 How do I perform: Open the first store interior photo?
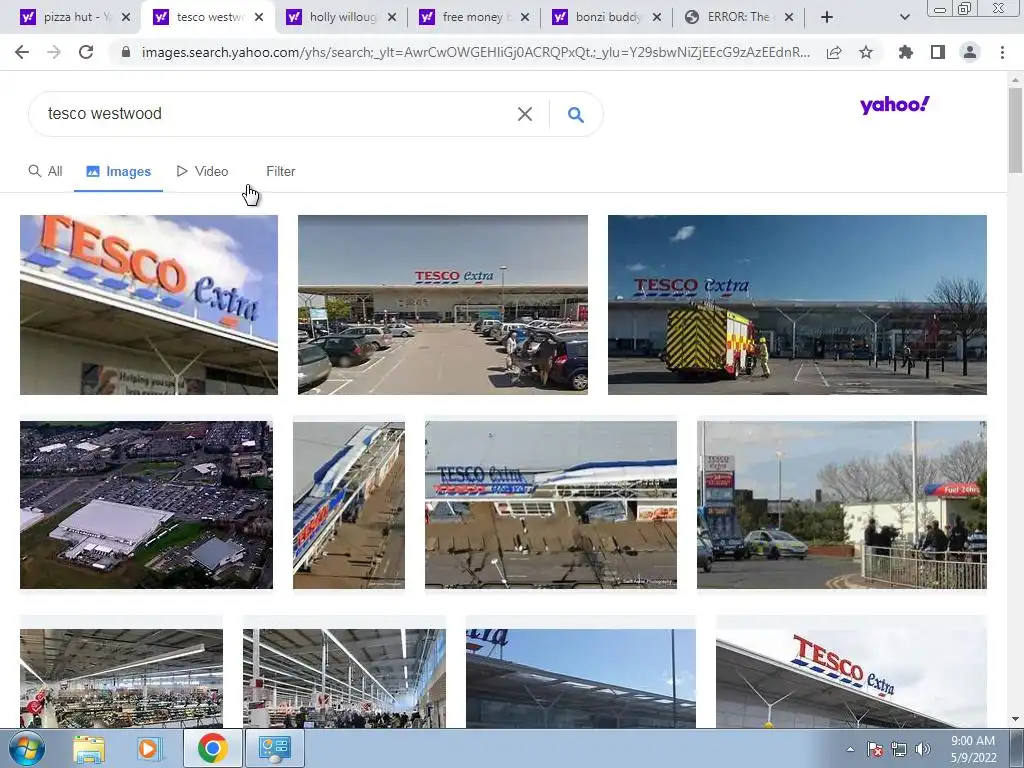tap(121, 678)
